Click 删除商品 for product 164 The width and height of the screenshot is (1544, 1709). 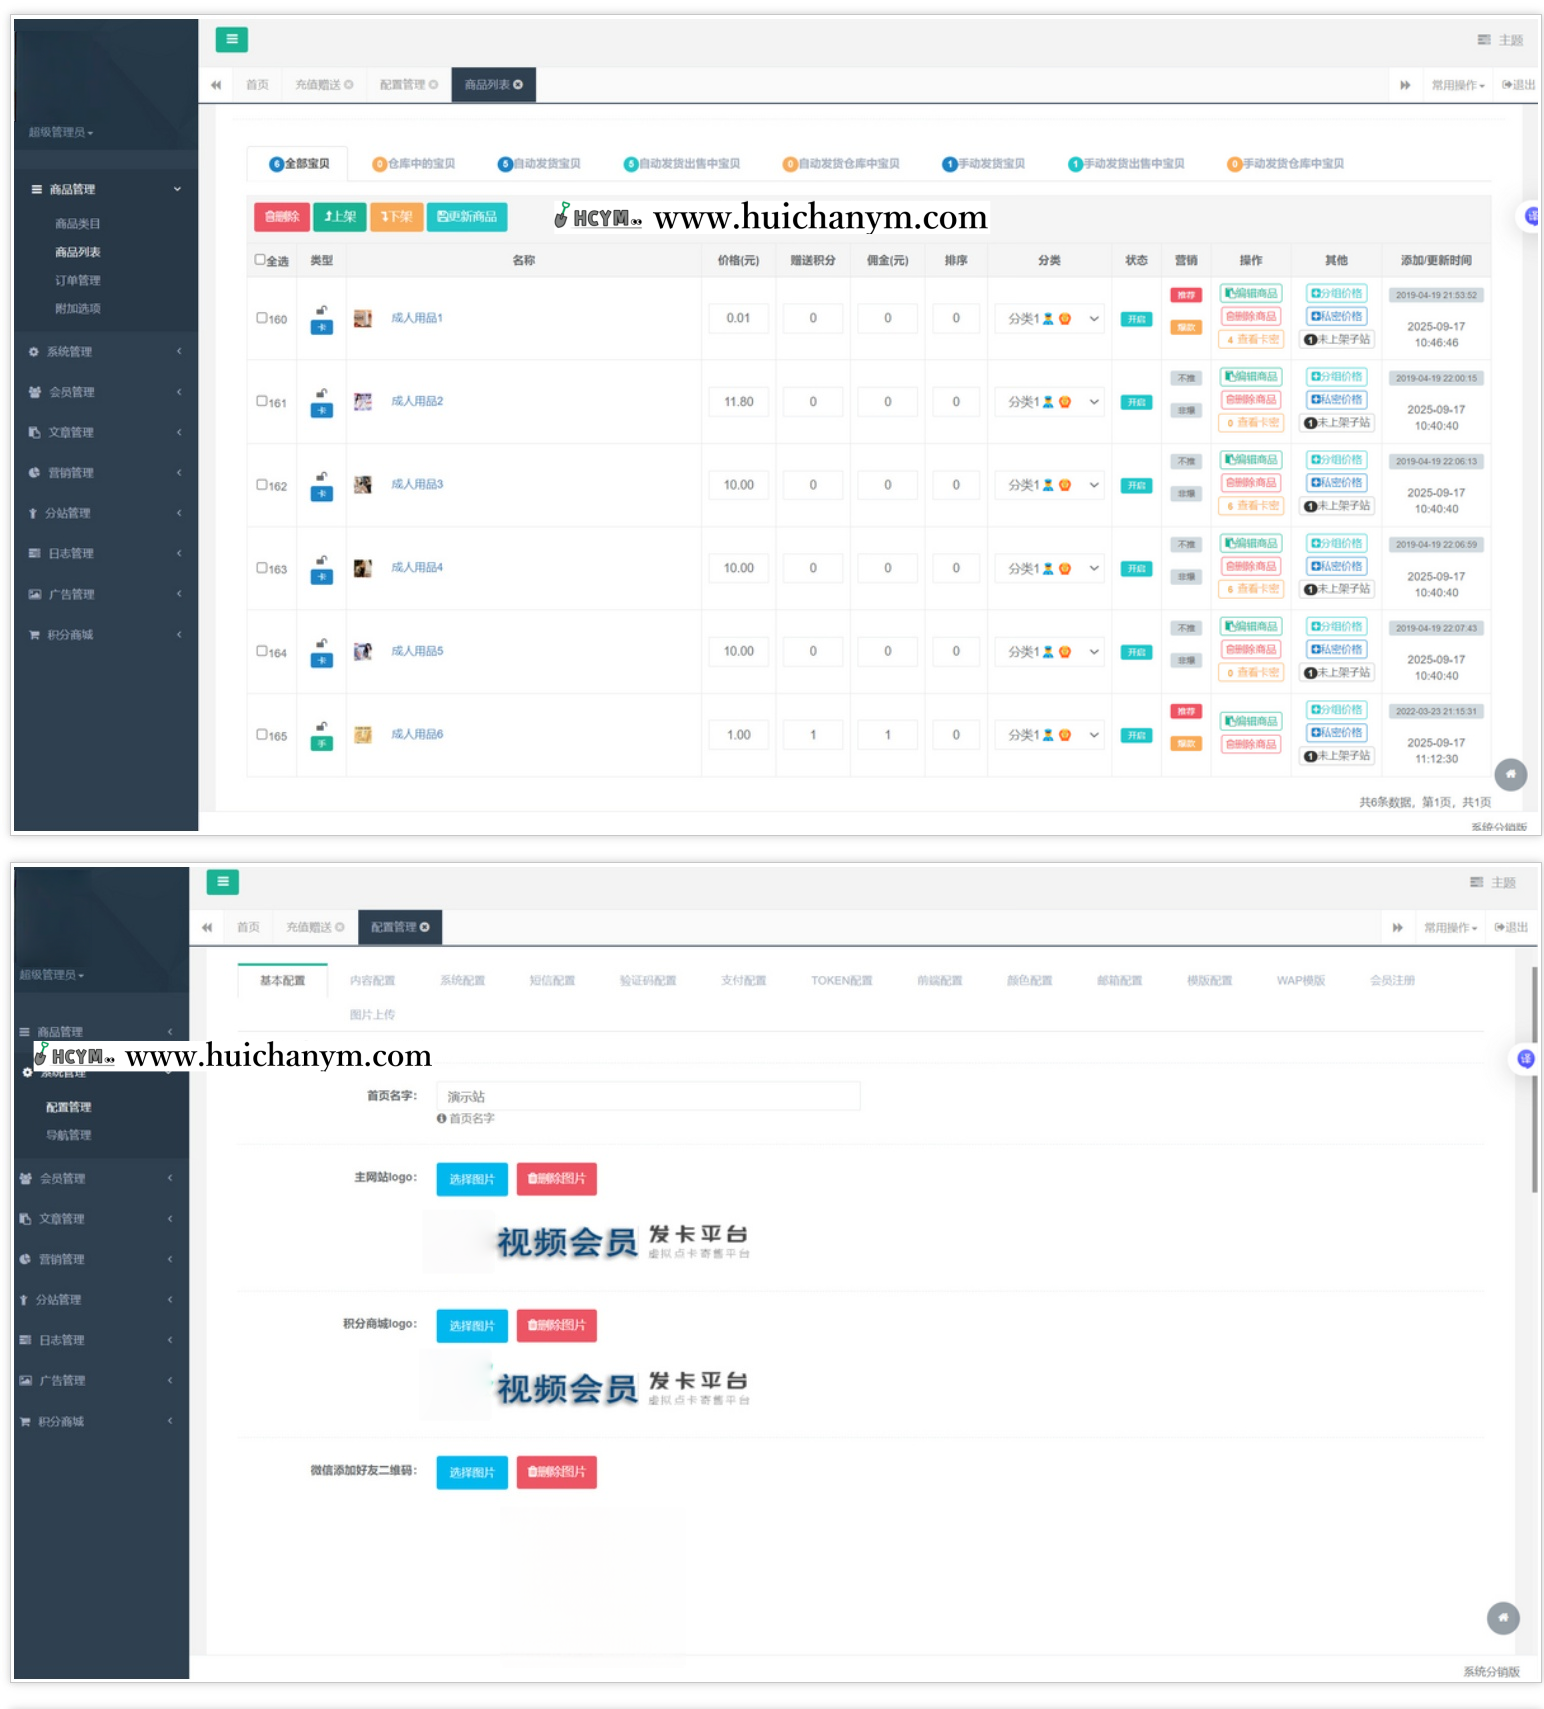1251,650
